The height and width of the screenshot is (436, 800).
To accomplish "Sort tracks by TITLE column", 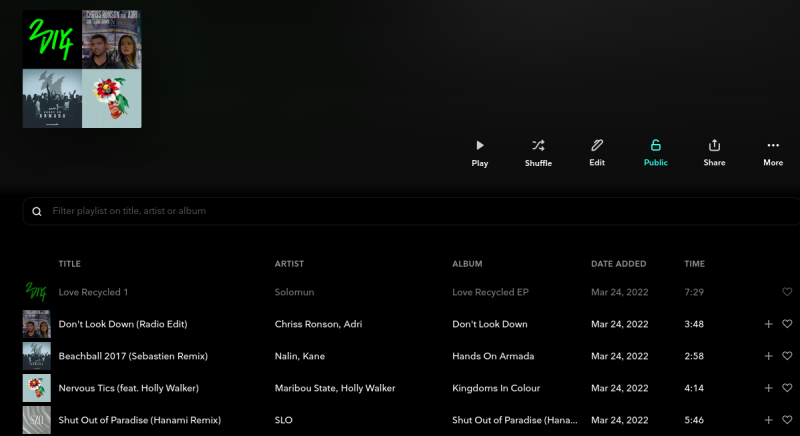I will [x=69, y=264].
